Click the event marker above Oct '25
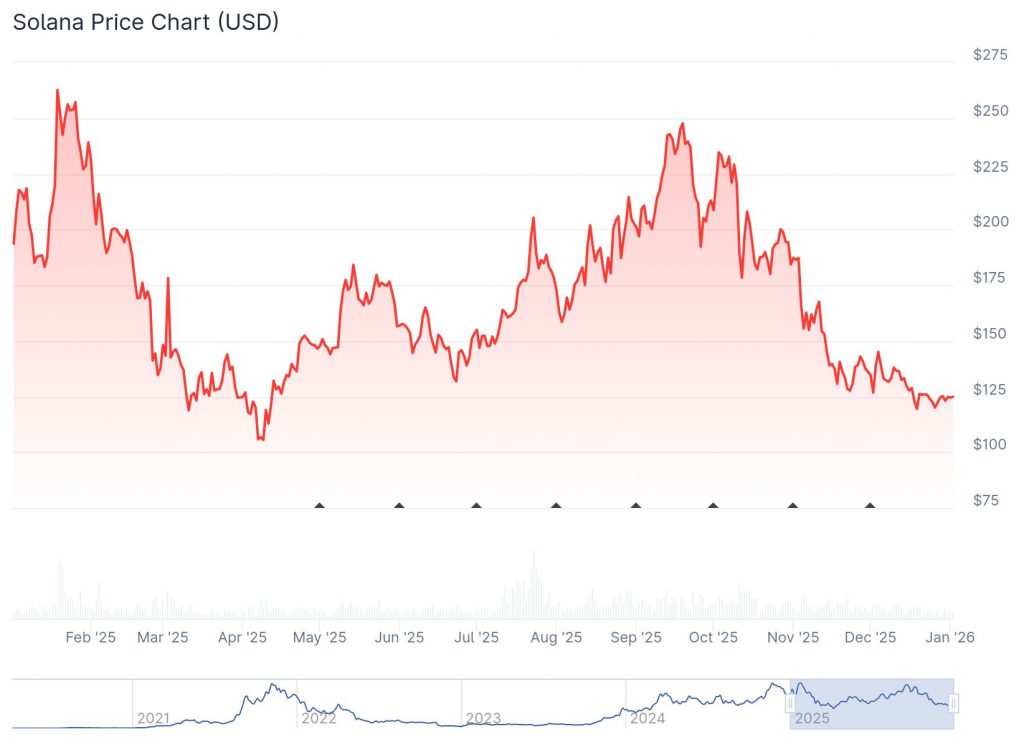Viewport: 1024px width, 747px height. click(x=713, y=505)
